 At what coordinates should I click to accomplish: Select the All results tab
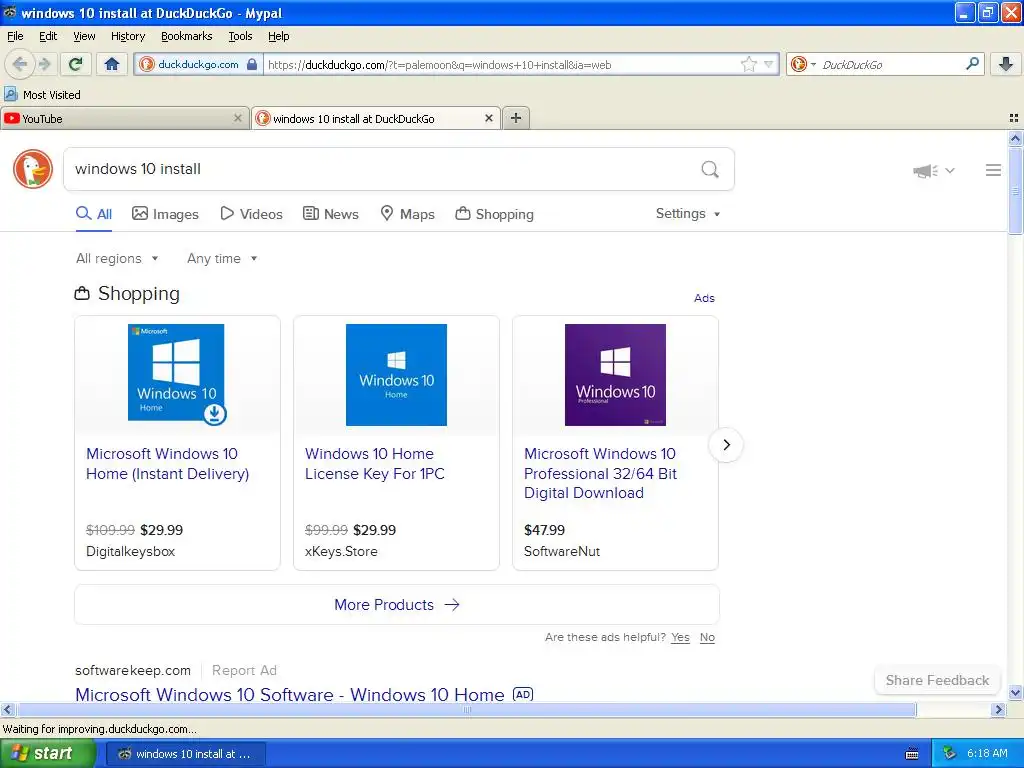tap(94, 214)
